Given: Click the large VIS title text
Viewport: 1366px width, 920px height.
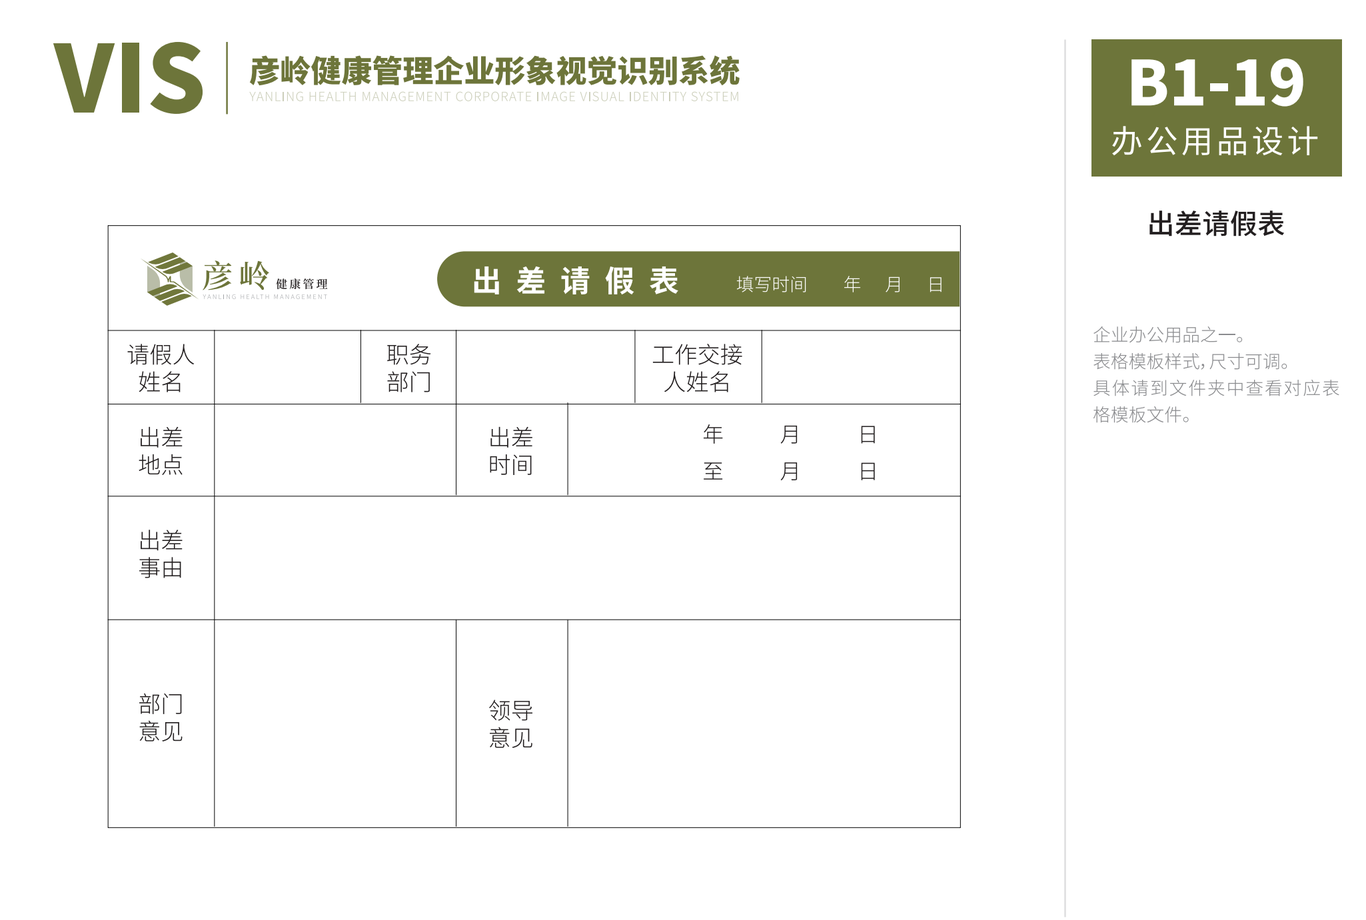Looking at the screenshot, I should [128, 78].
